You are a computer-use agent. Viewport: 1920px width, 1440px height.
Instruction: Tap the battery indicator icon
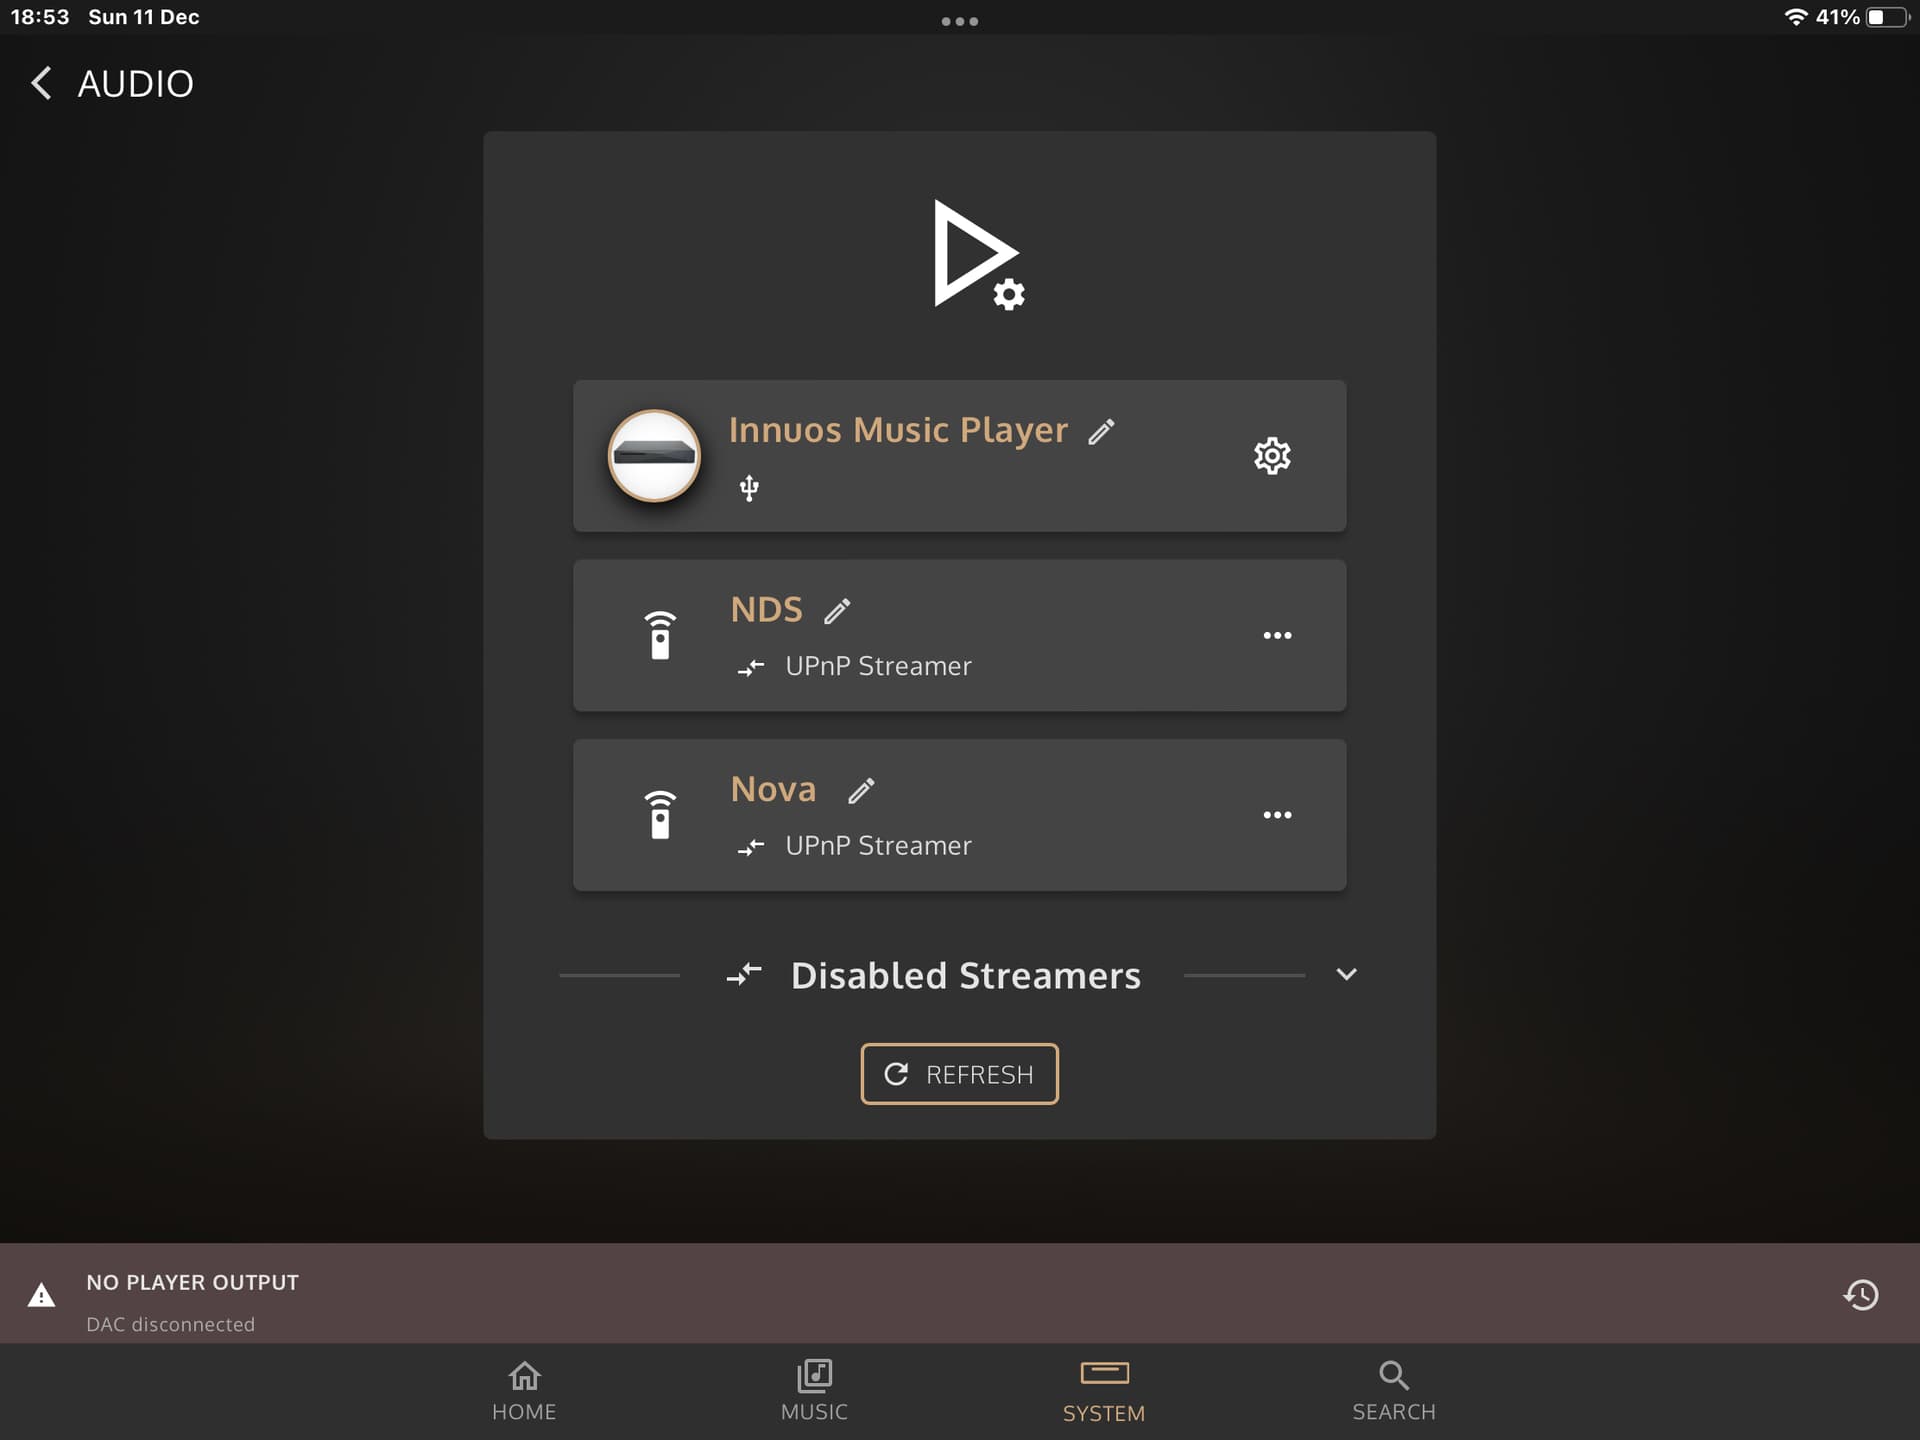pyautogui.click(x=1887, y=17)
